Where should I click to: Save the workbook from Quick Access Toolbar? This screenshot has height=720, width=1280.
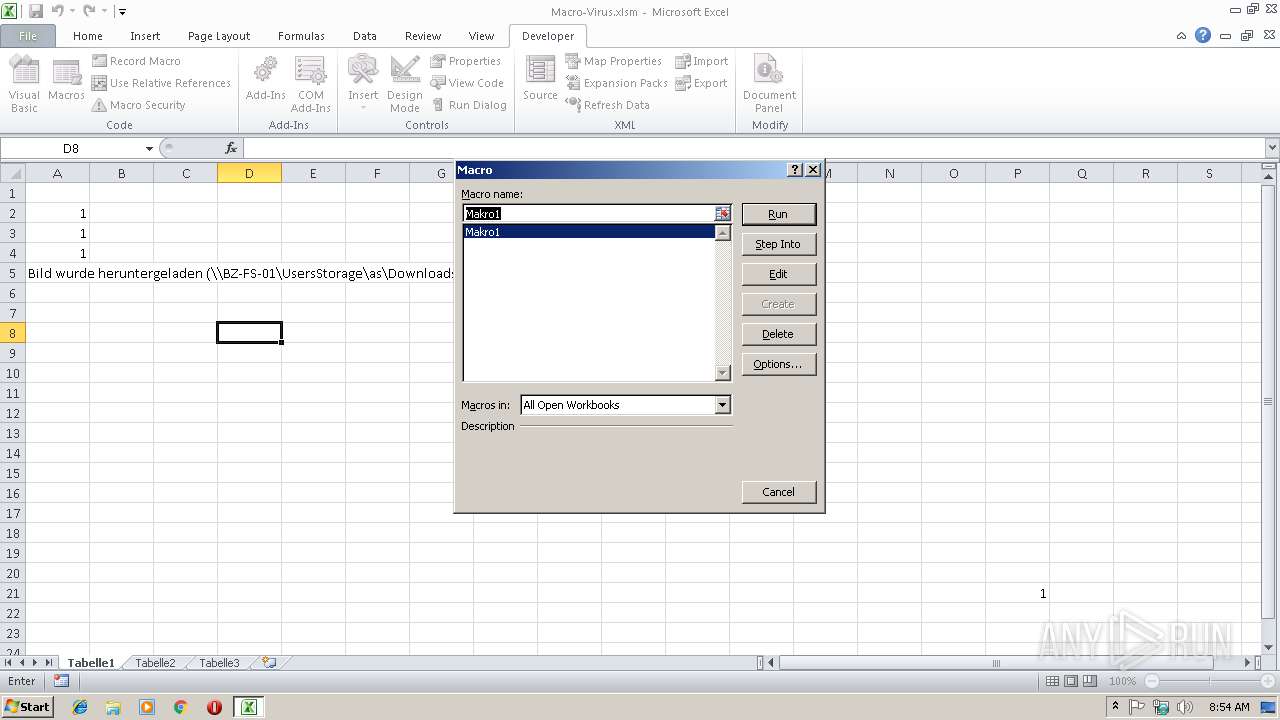click(x=36, y=12)
